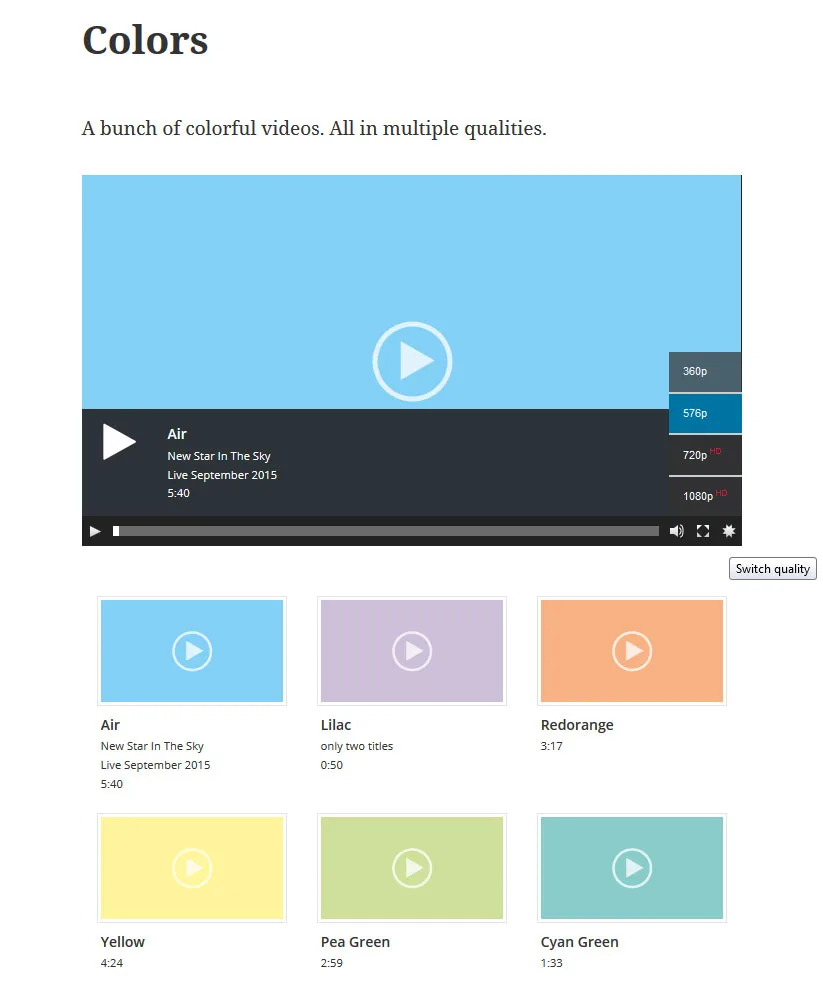
Task: Click play circle on Cyan Green thumbnail
Action: pos(632,868)
